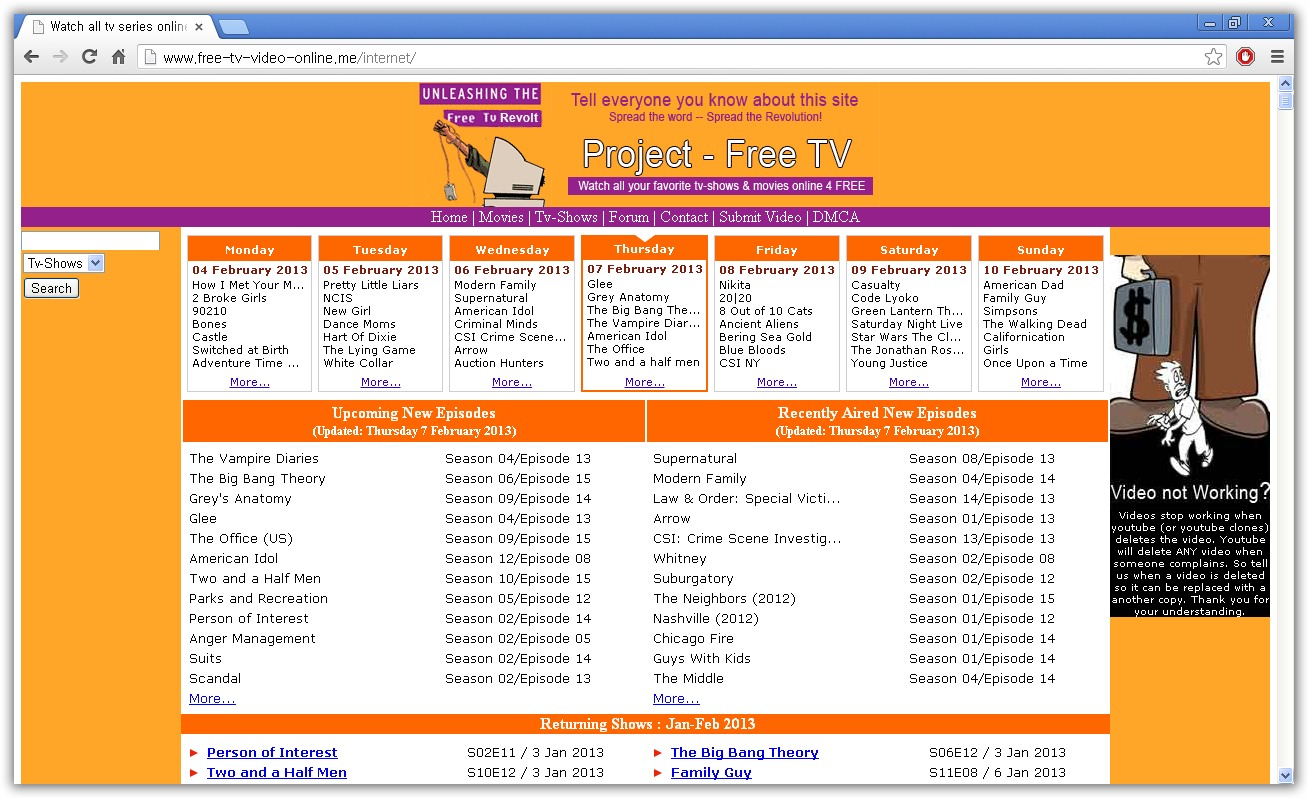Click the red Opera extension icon
This screenshot has width=1308, height=798.
(1245, 57)
